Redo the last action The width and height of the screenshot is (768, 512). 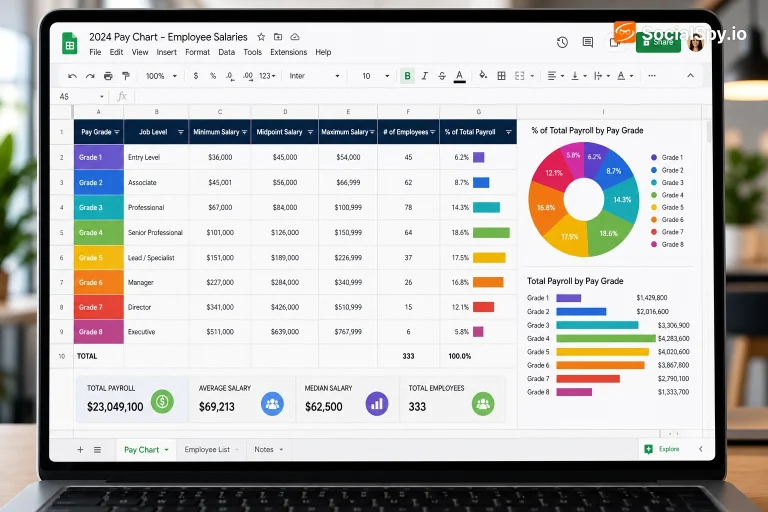tap(90, 76)
